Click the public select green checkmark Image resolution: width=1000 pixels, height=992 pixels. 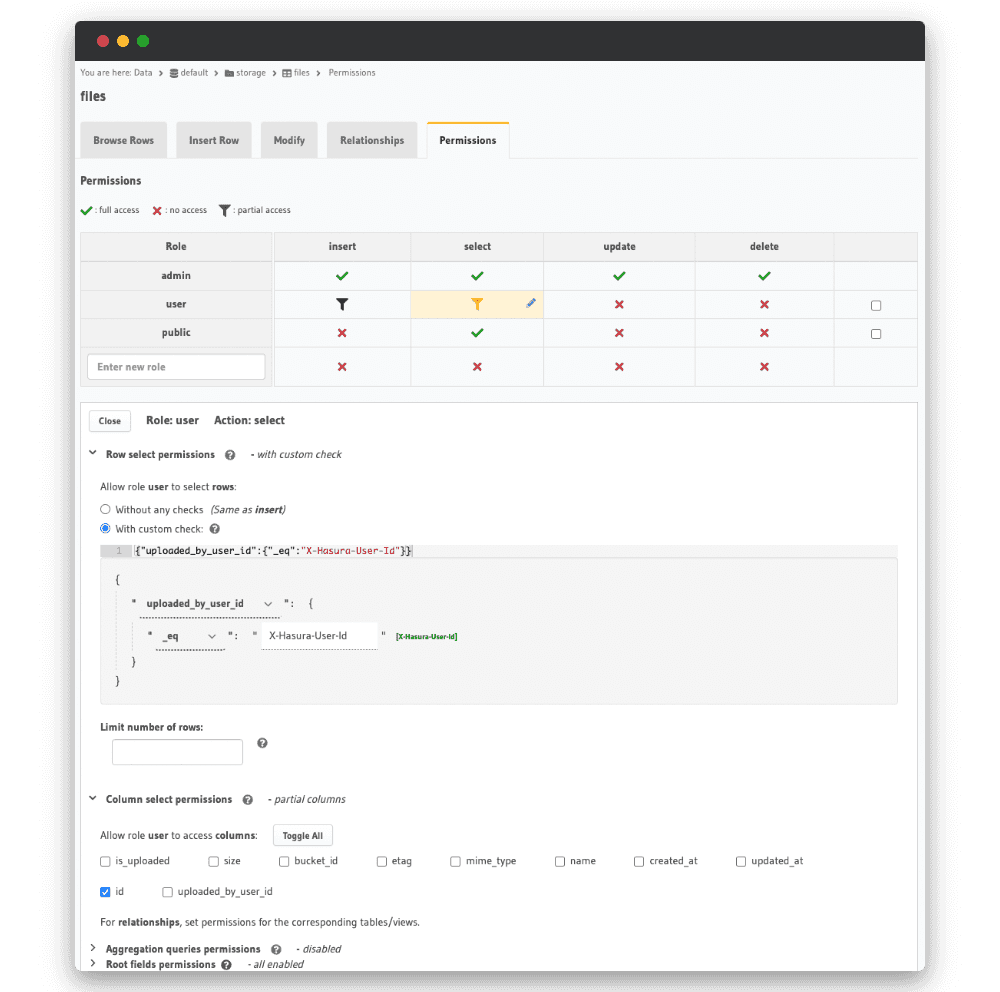(x=477, y=333)
